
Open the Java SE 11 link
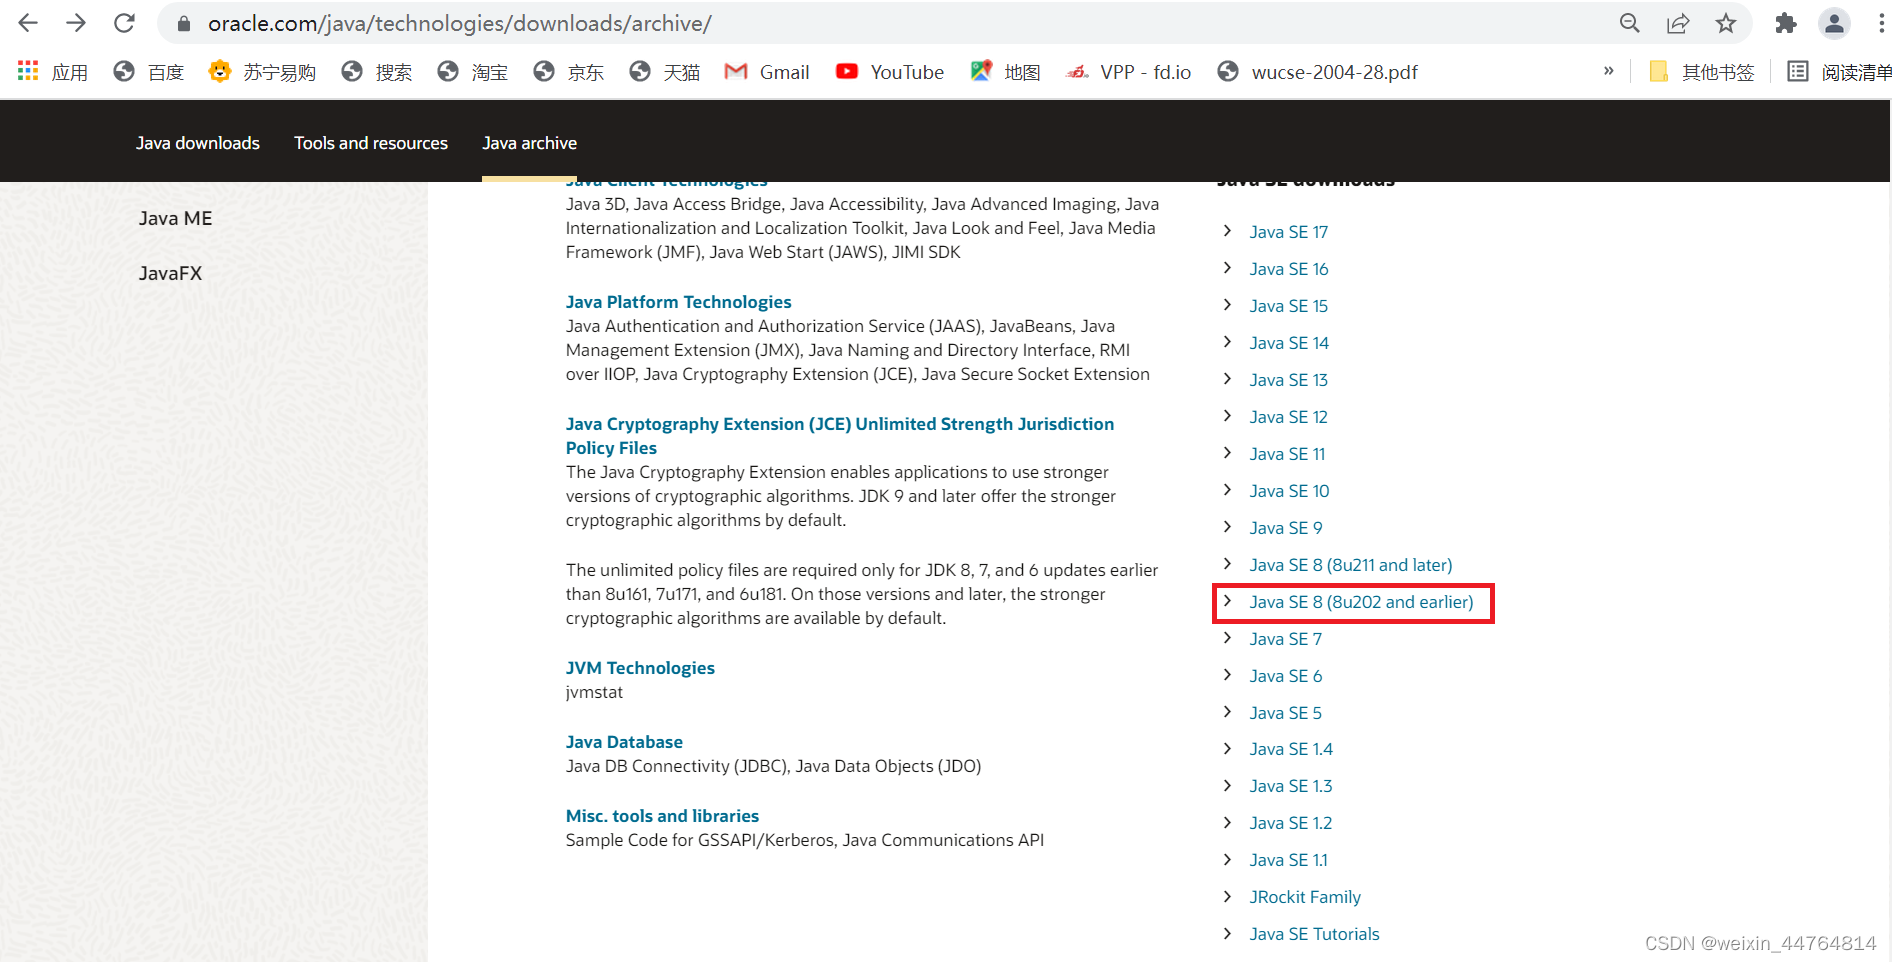pyautogui.click(x=1287, y=454)
